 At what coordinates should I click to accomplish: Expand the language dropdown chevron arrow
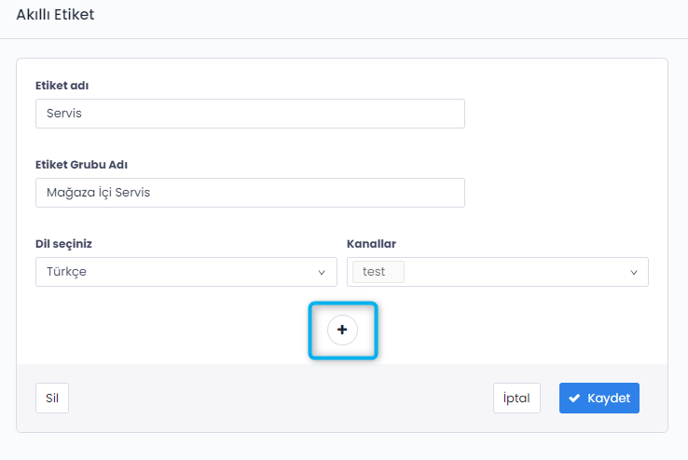click(x=321, y=272)
